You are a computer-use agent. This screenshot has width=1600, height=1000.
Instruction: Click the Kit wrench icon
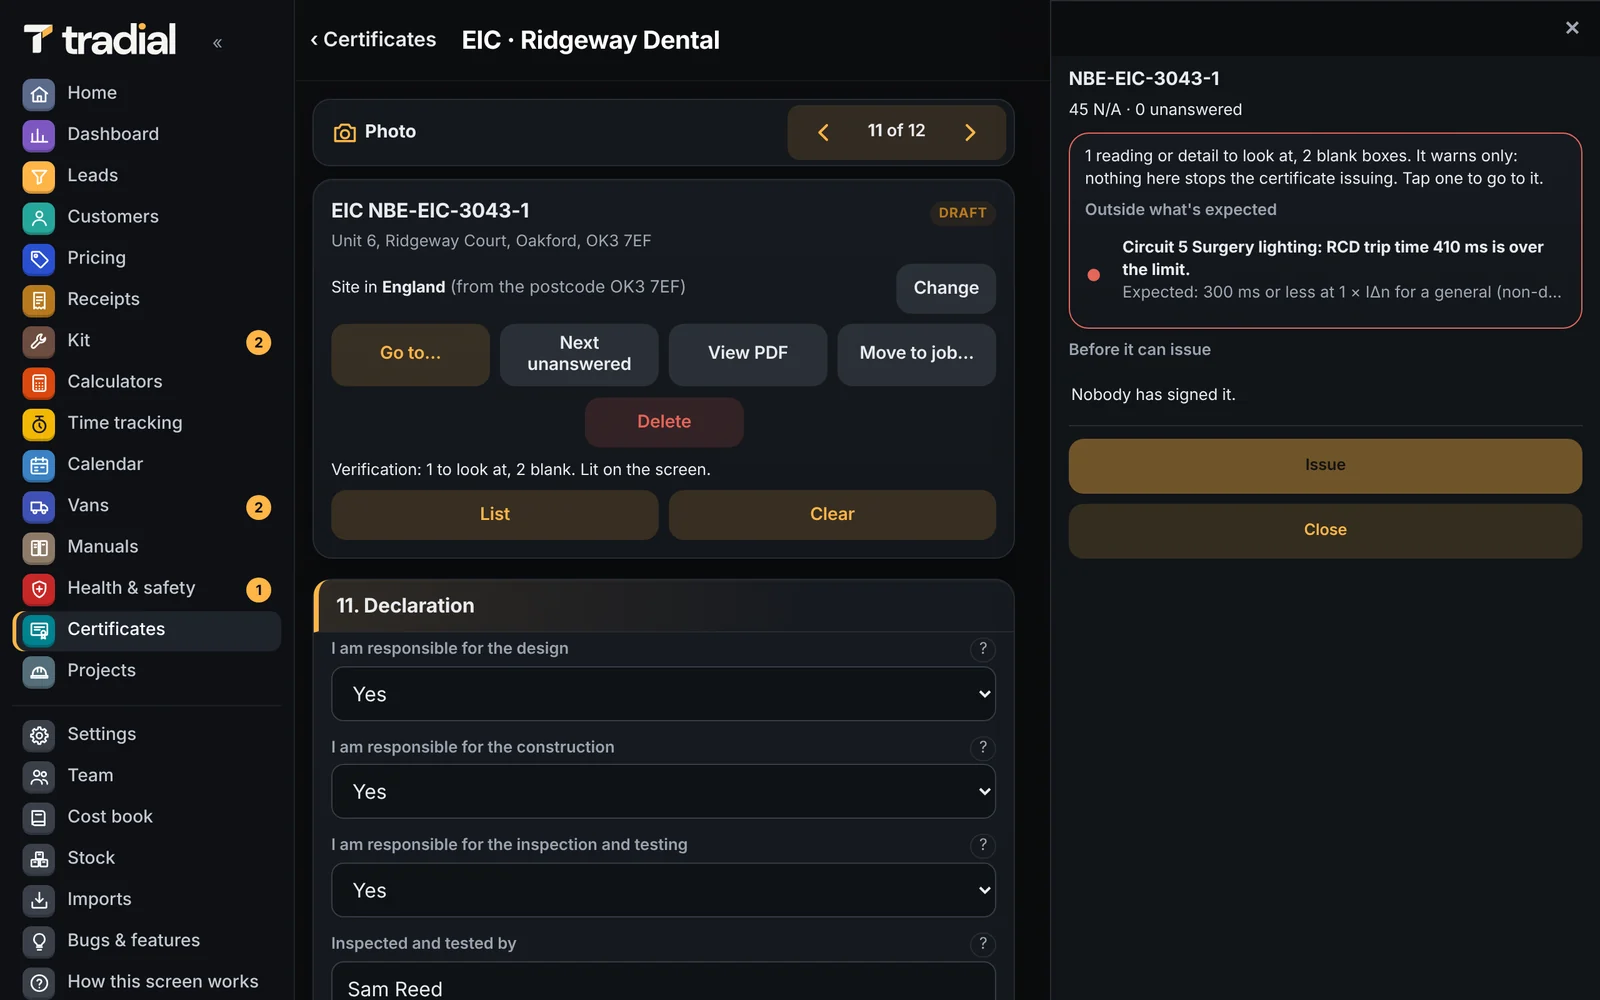coord(39,341)
